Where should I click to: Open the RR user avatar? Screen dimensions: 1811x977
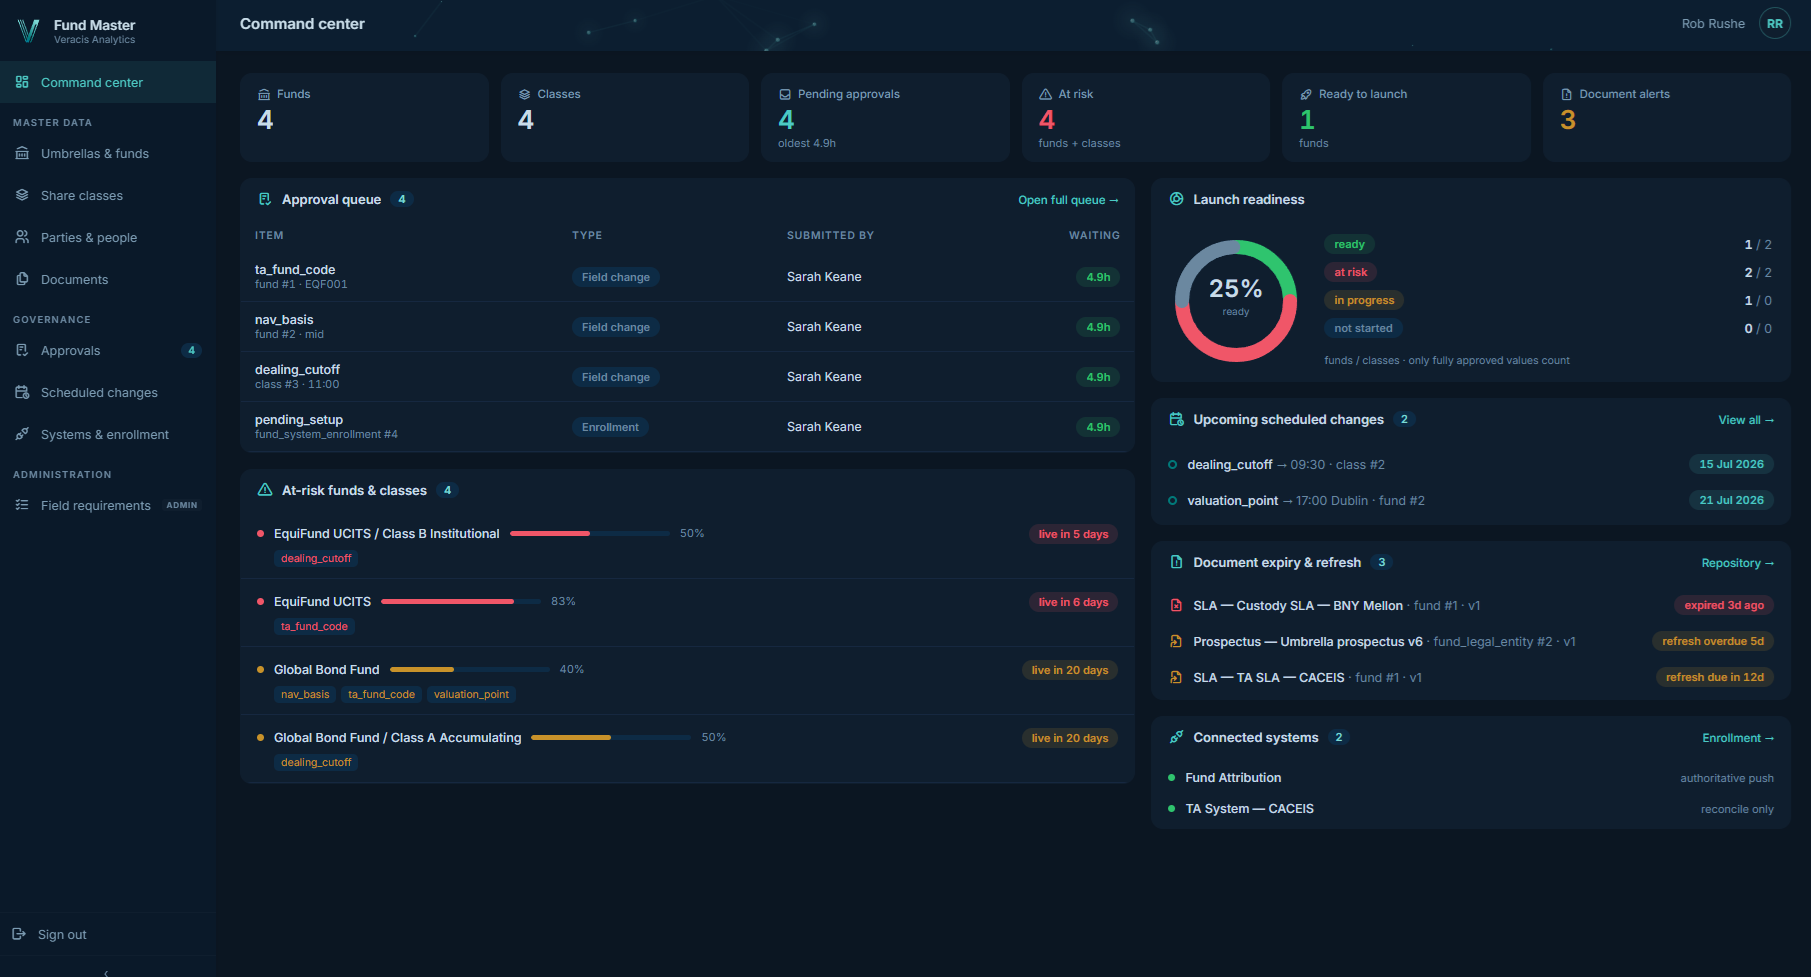(x=1775, y=23)
